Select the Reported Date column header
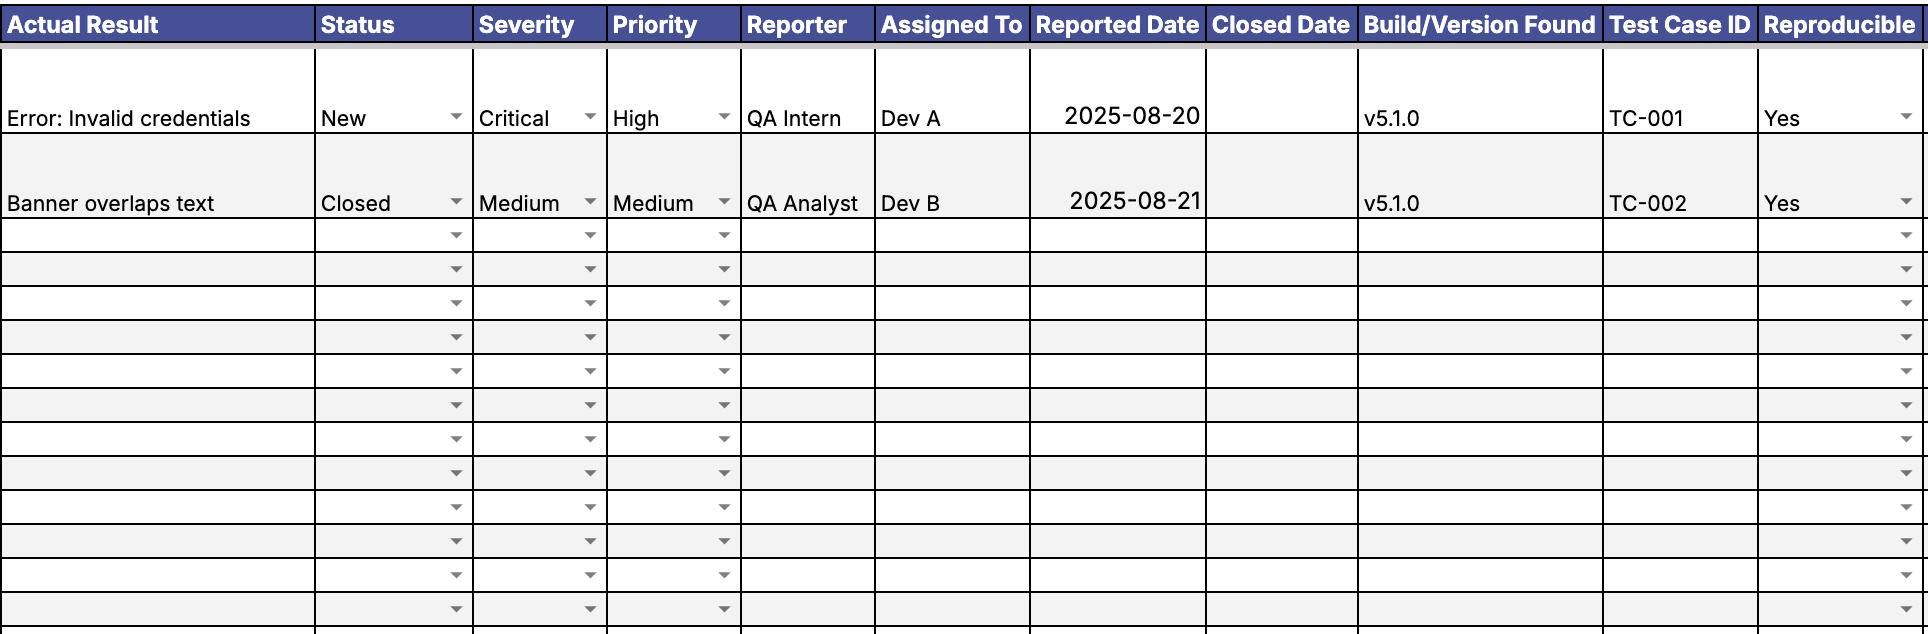 [1117, 25]
